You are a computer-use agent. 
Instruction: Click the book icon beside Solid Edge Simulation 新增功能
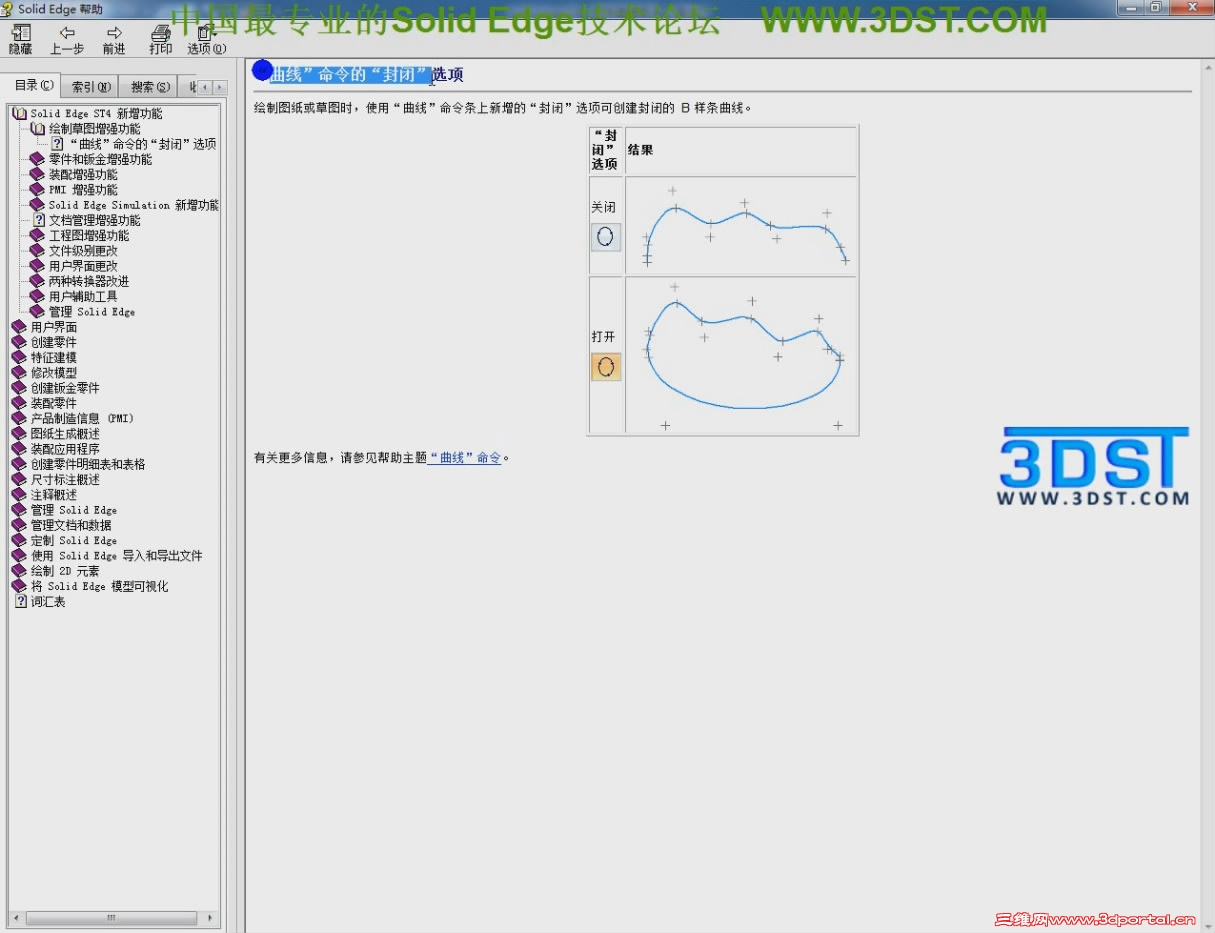tap(38, 205)
